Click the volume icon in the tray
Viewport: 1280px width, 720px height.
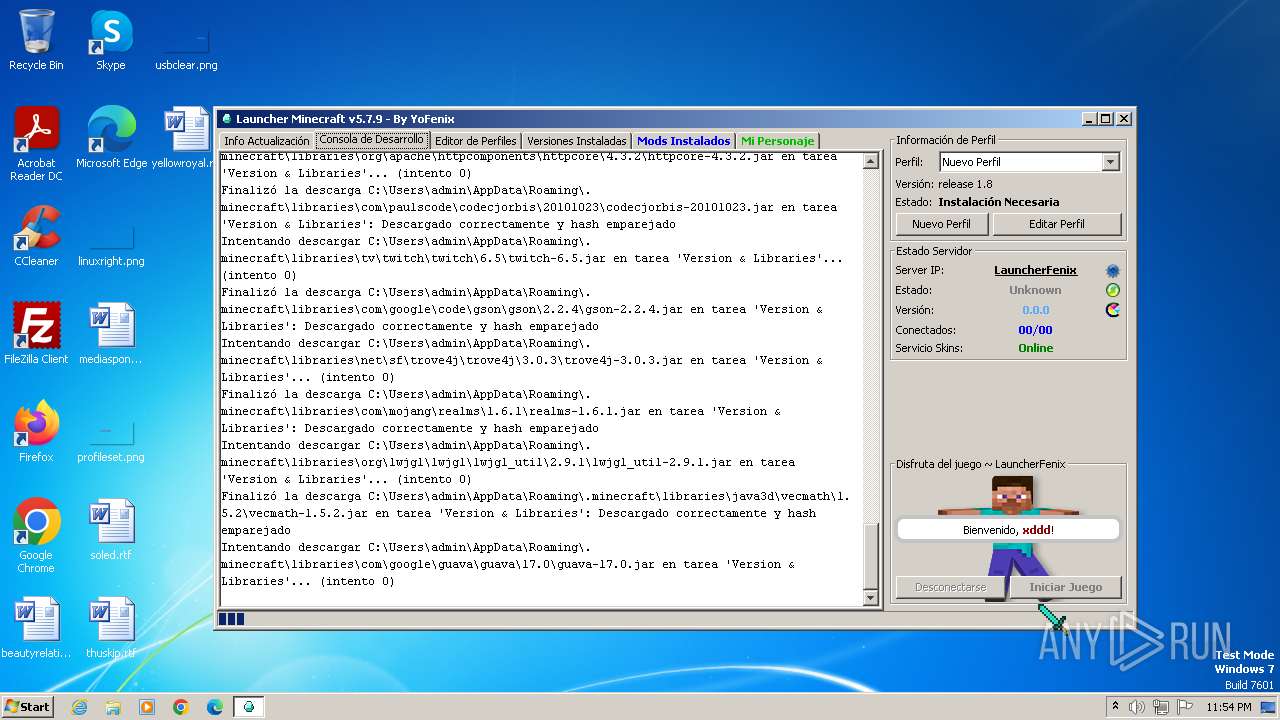[1137, 707]
